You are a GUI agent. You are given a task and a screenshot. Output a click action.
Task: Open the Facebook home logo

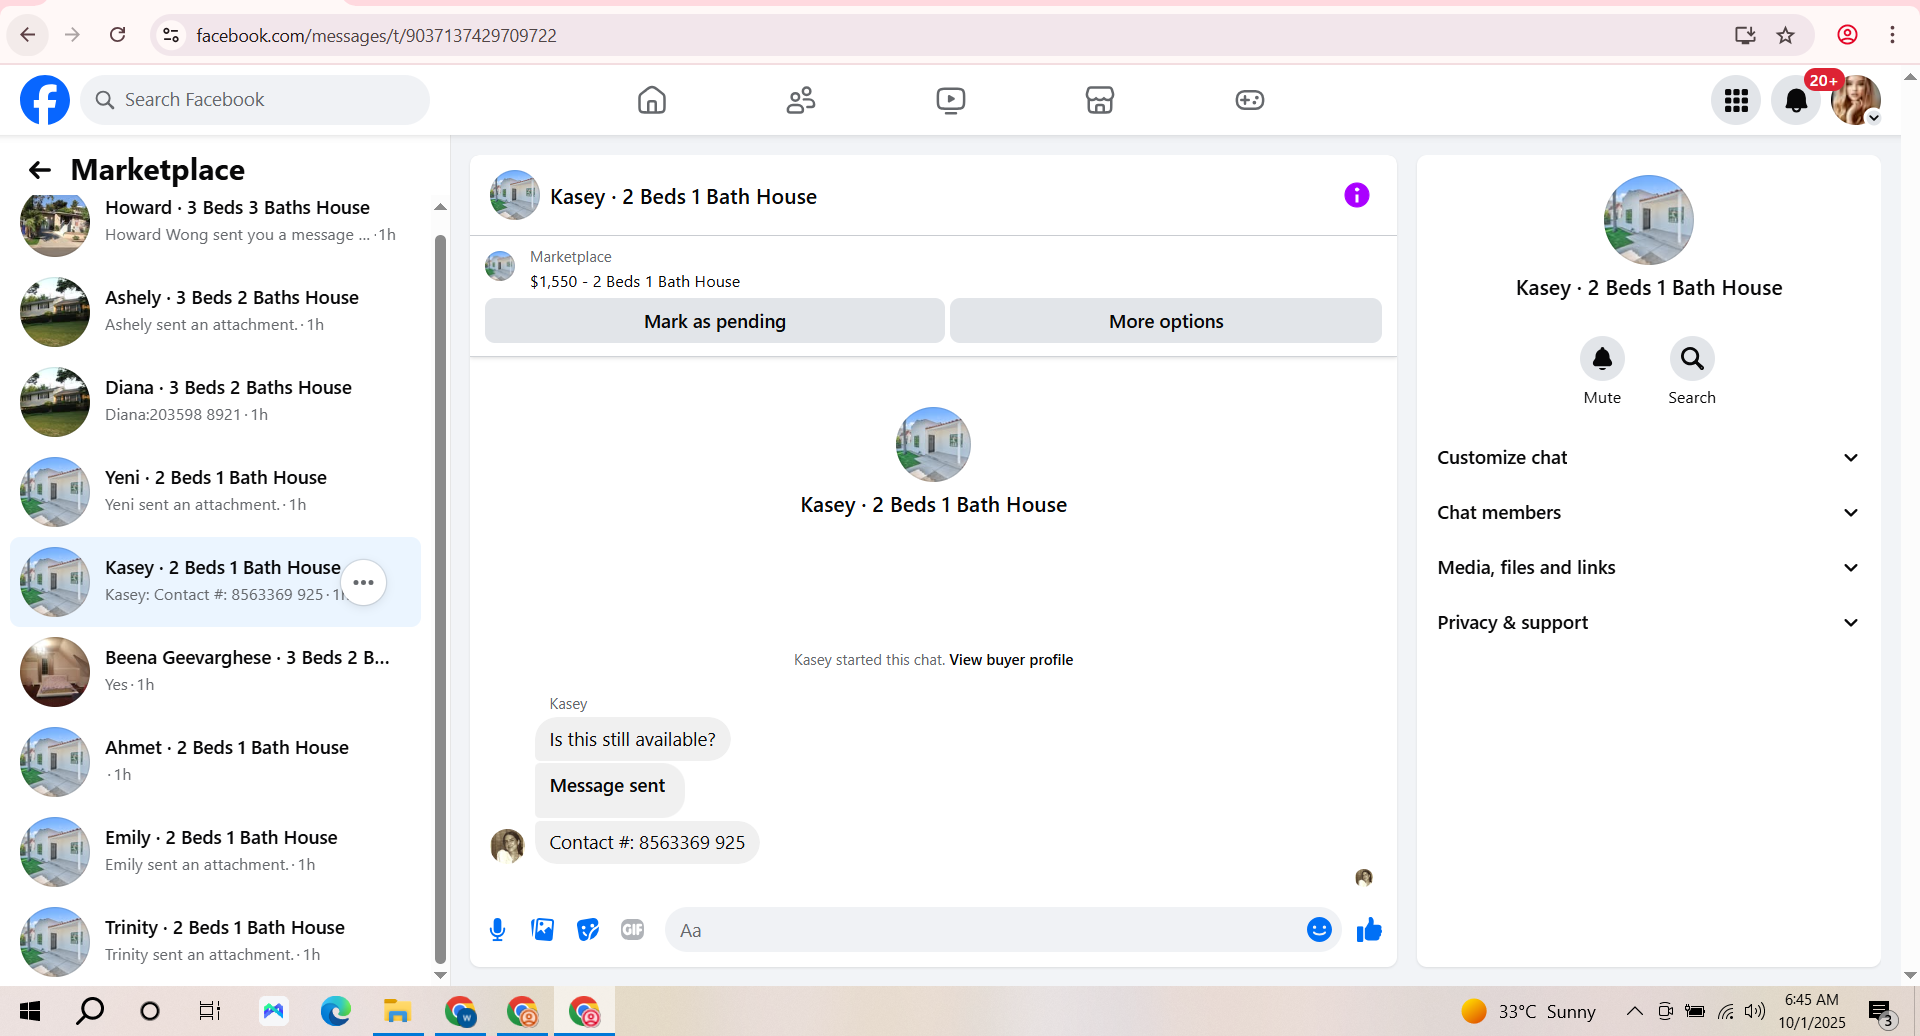tap(45, 100)
